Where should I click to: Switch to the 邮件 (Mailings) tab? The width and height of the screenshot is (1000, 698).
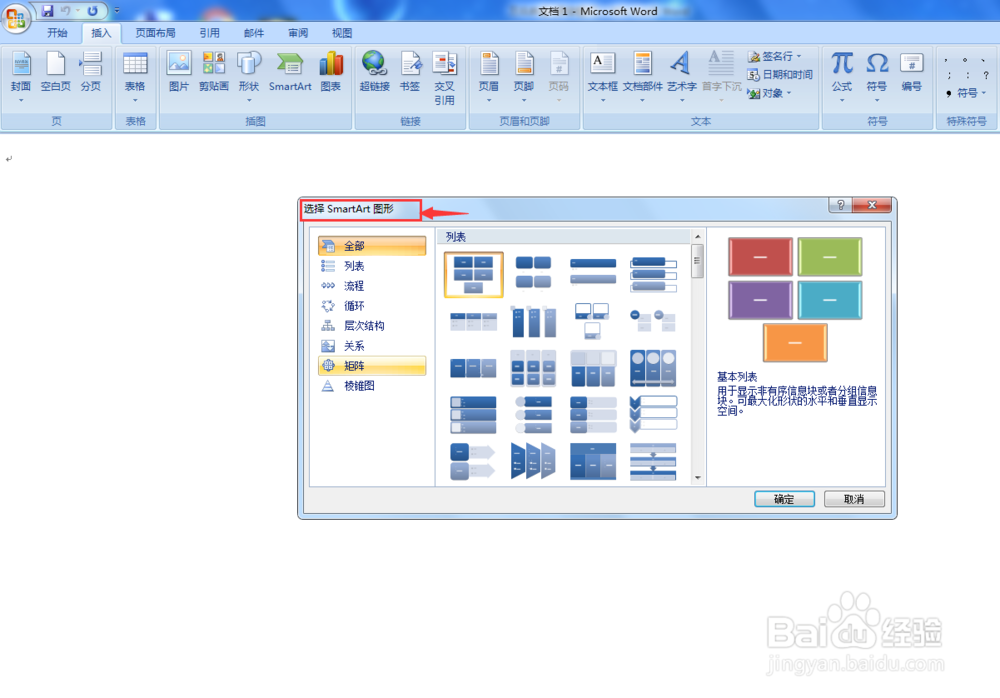click(254, 33)
